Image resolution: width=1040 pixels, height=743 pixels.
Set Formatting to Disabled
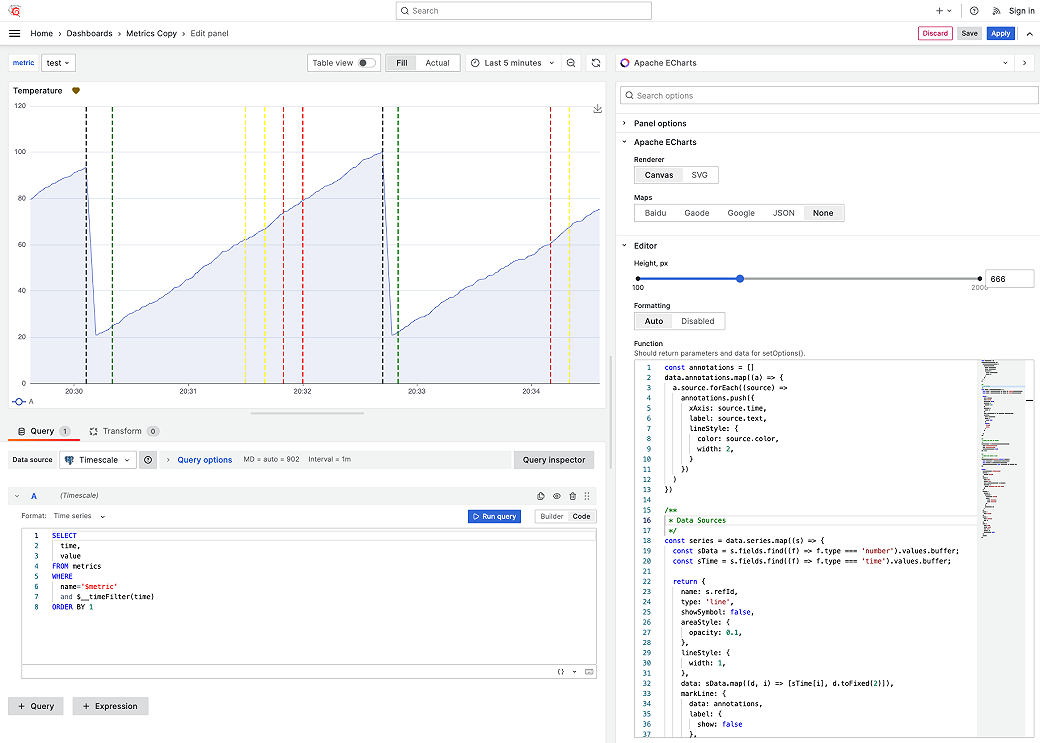pyautogui.click(x=698, y=321)
